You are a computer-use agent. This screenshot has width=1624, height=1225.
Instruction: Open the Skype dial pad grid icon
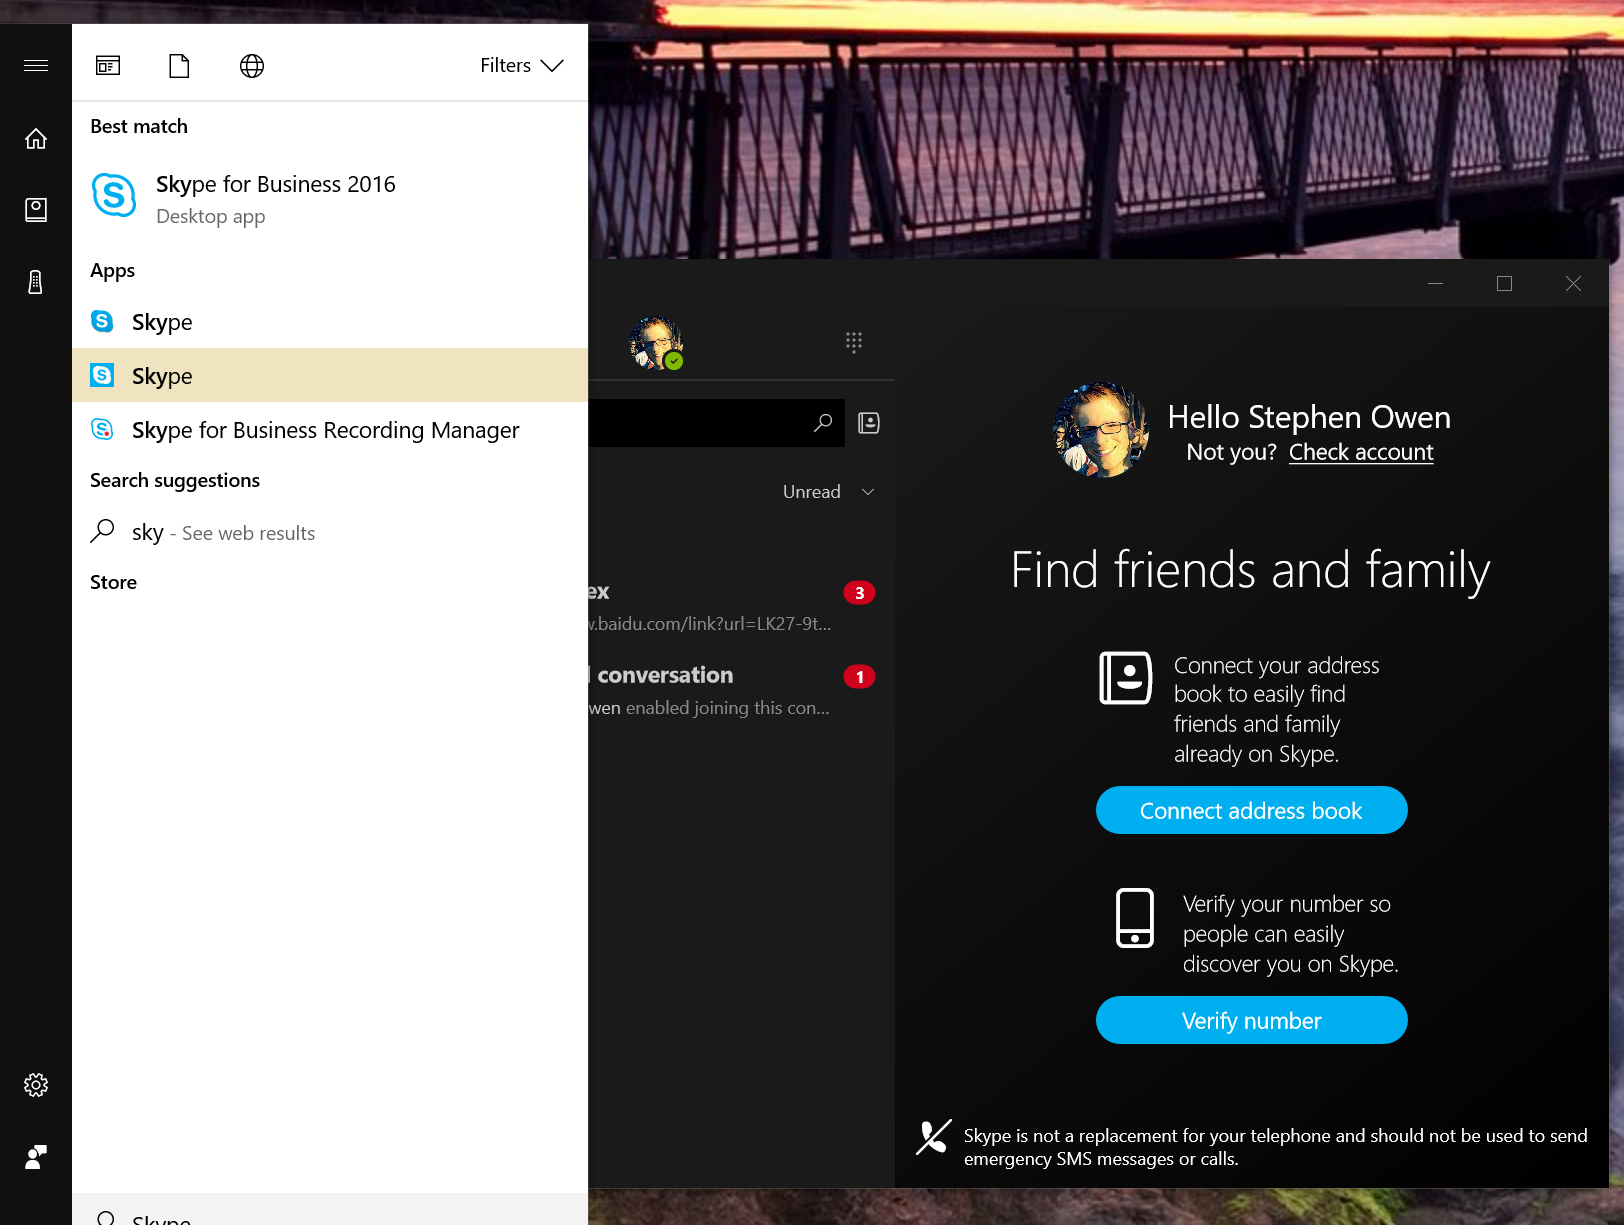click(x=853, y=343)
